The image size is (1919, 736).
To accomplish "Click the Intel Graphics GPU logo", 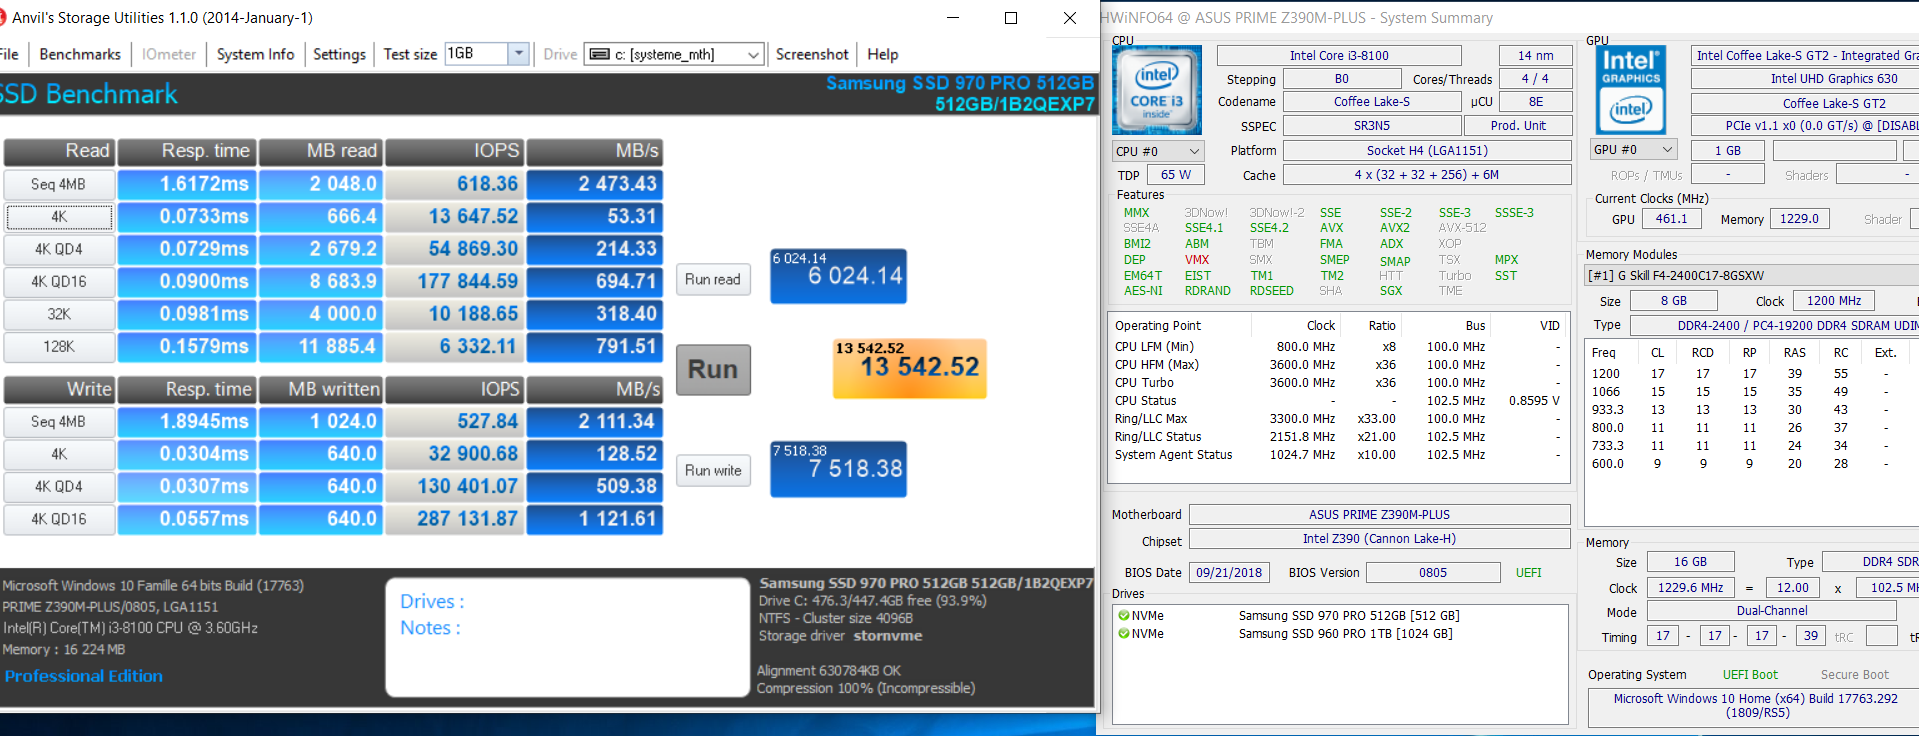I will coord(1631,90).
